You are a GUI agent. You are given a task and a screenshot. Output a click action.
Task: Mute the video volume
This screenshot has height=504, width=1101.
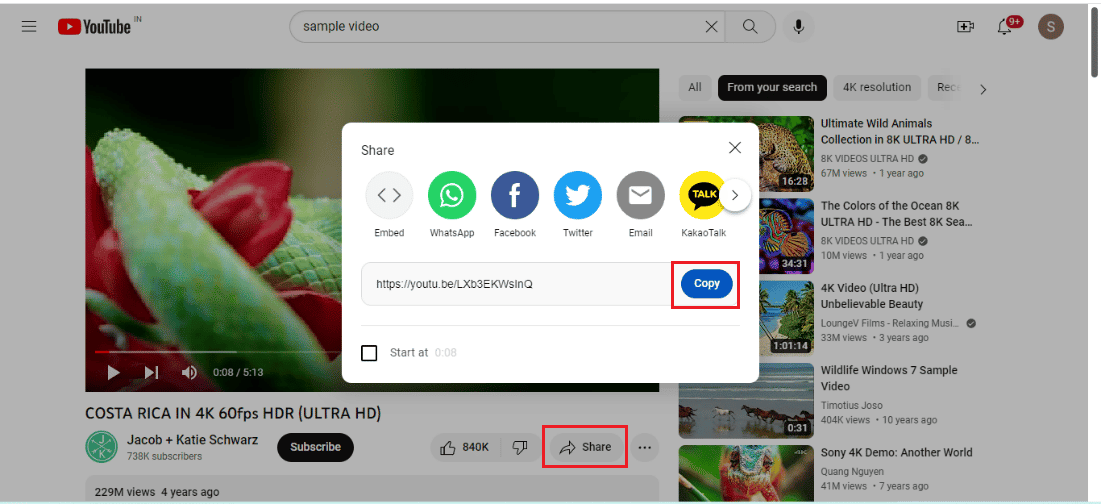pyautogui.click(x=189, y=372)
